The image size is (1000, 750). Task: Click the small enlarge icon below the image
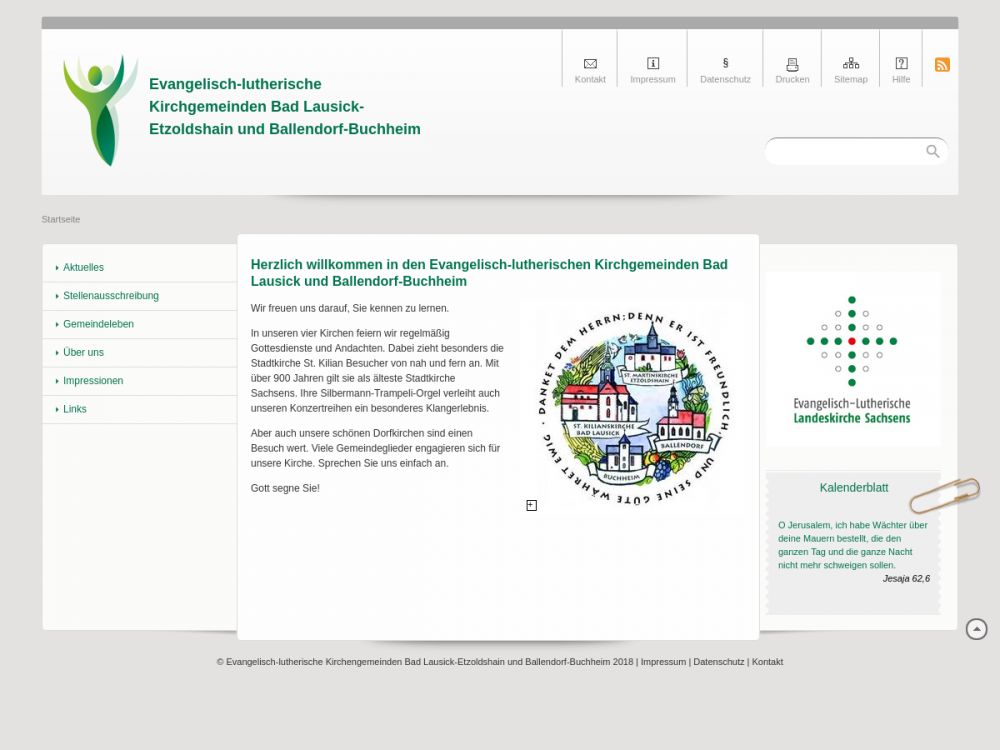pyautogui.click(x=532, y=506)
